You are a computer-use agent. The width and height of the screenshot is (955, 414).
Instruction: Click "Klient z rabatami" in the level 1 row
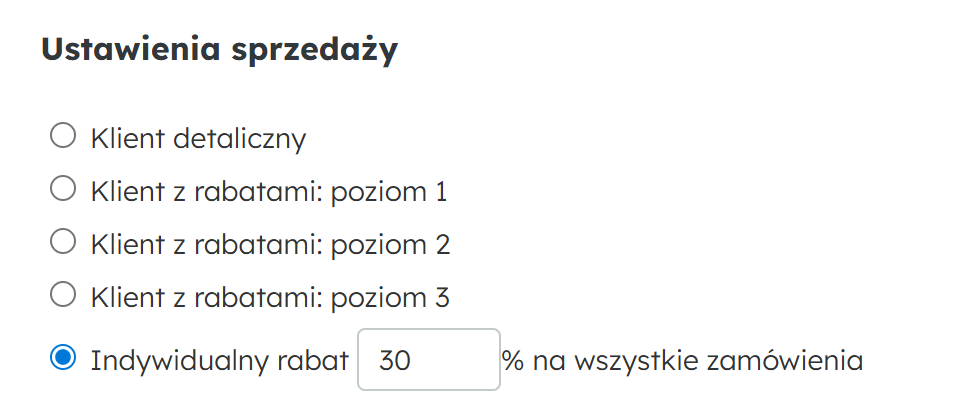click(x=203, y=191)
